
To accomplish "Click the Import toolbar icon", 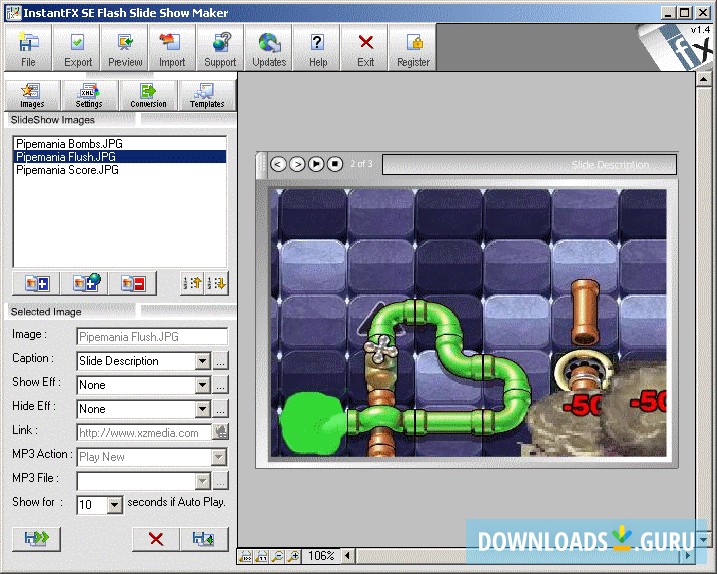I will click(x=172, y=48).
